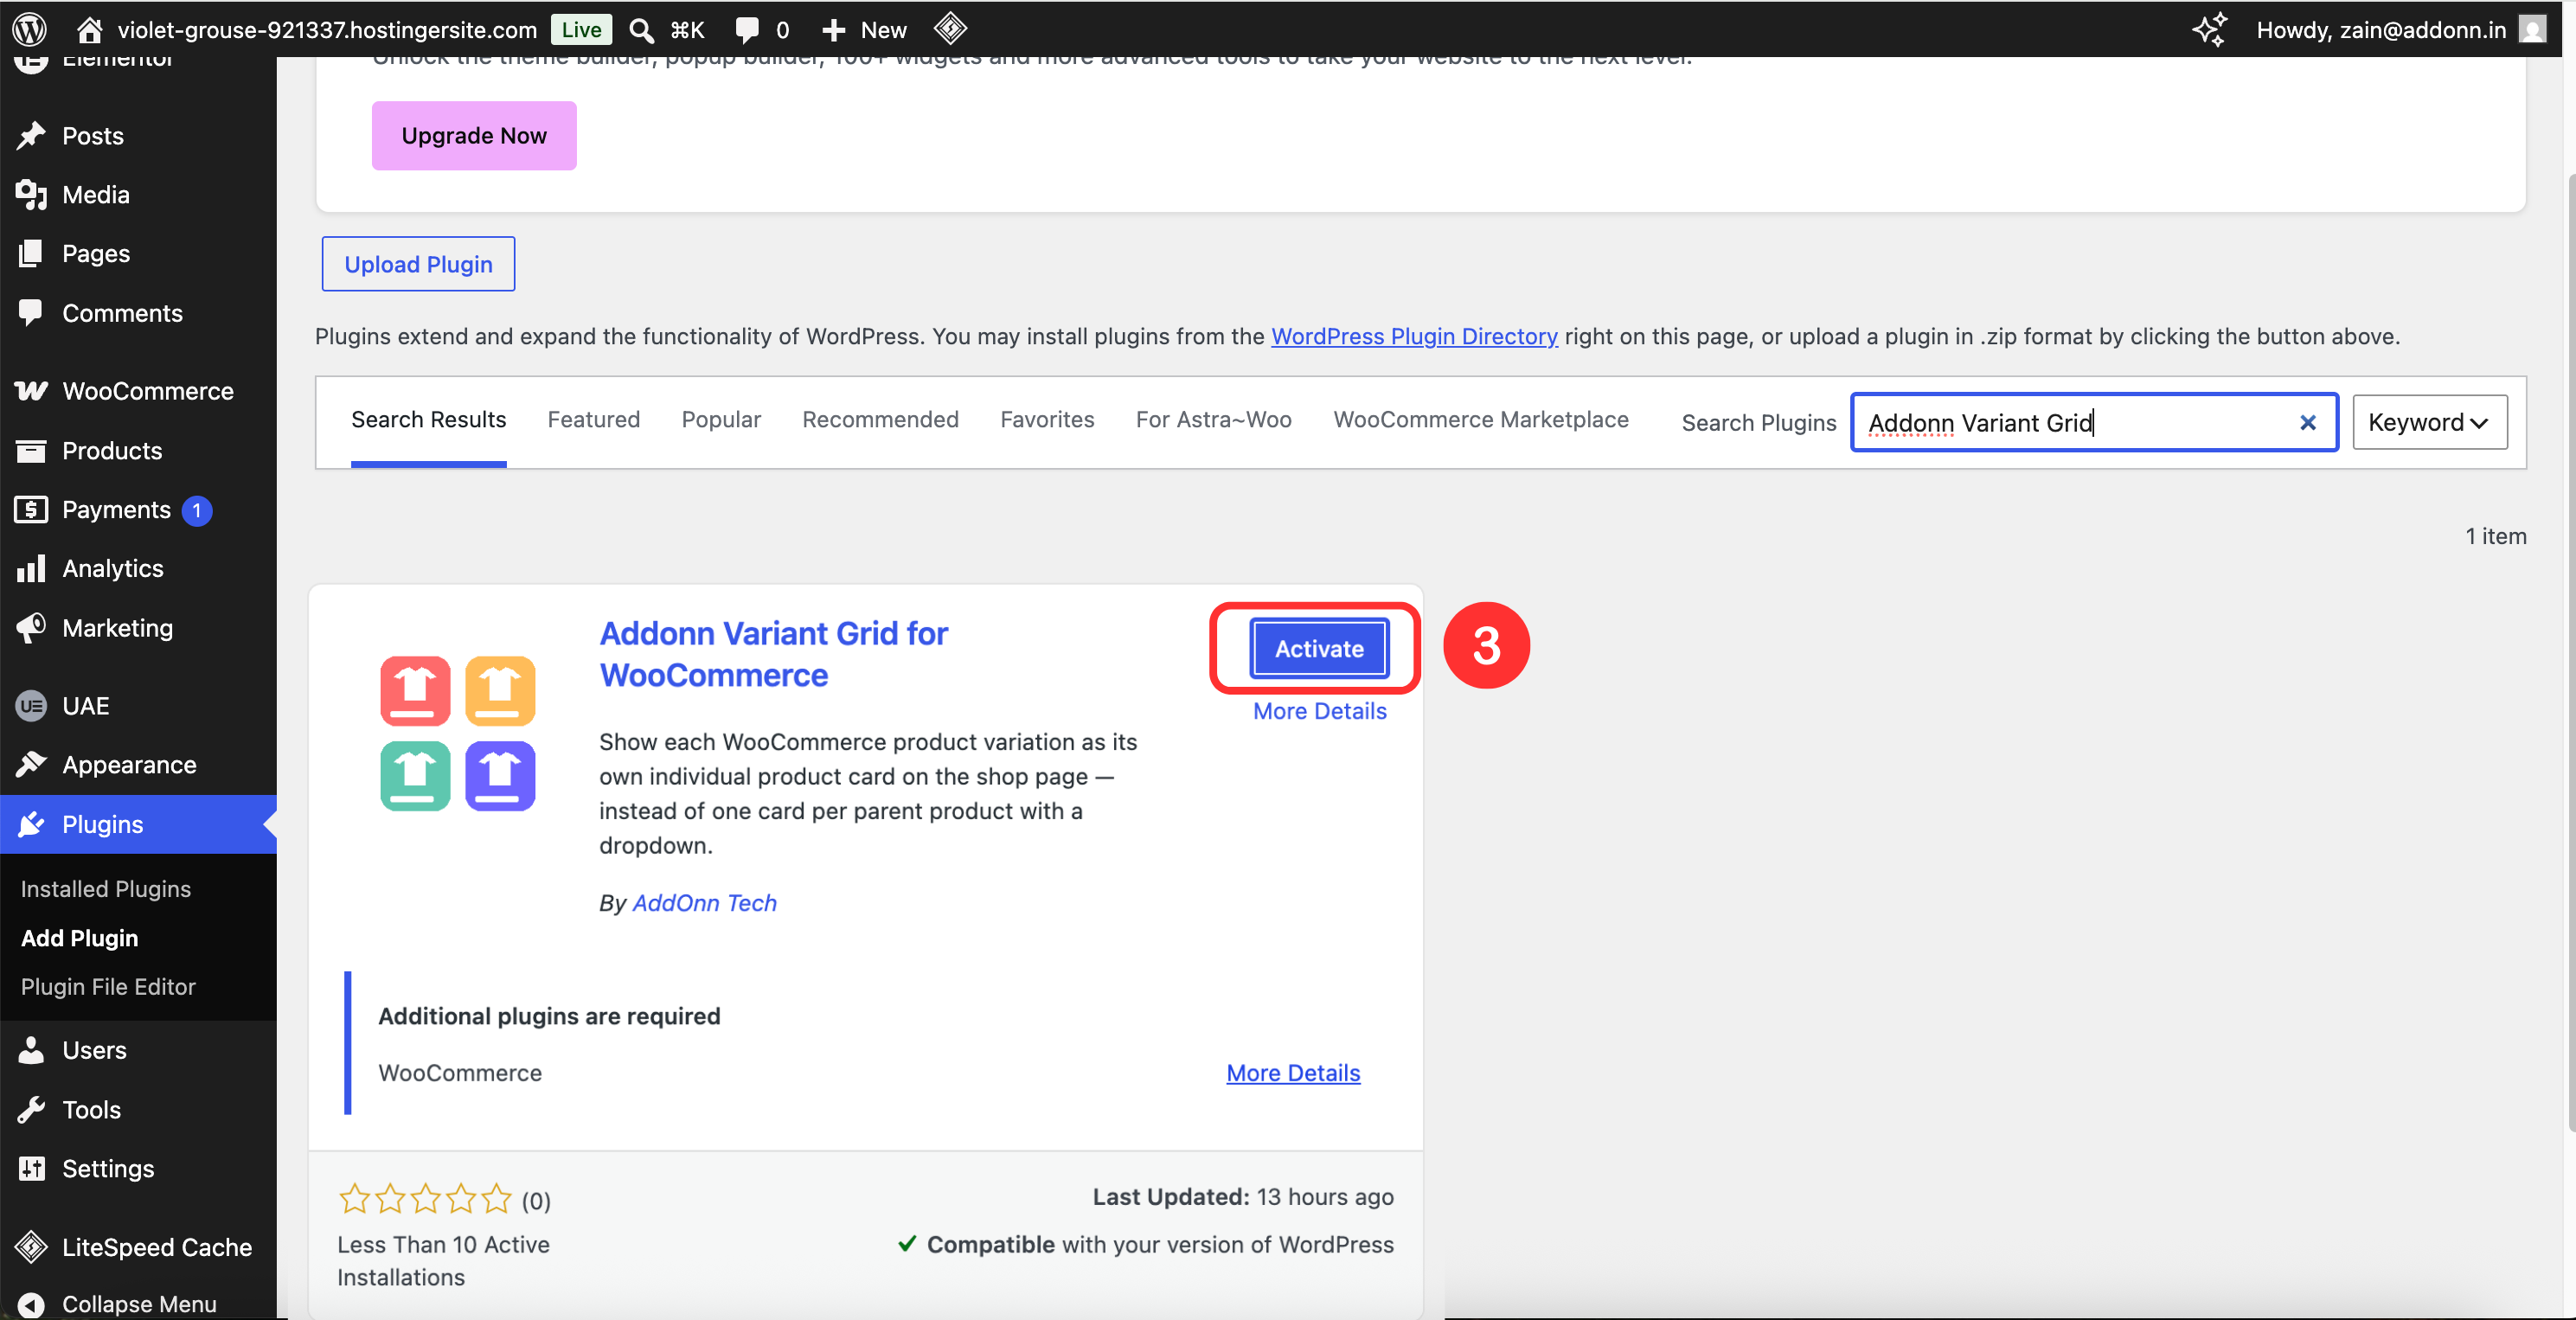
Task: Open the user avatar icon
Action: pyautogui.click(x=2533, y=29)
